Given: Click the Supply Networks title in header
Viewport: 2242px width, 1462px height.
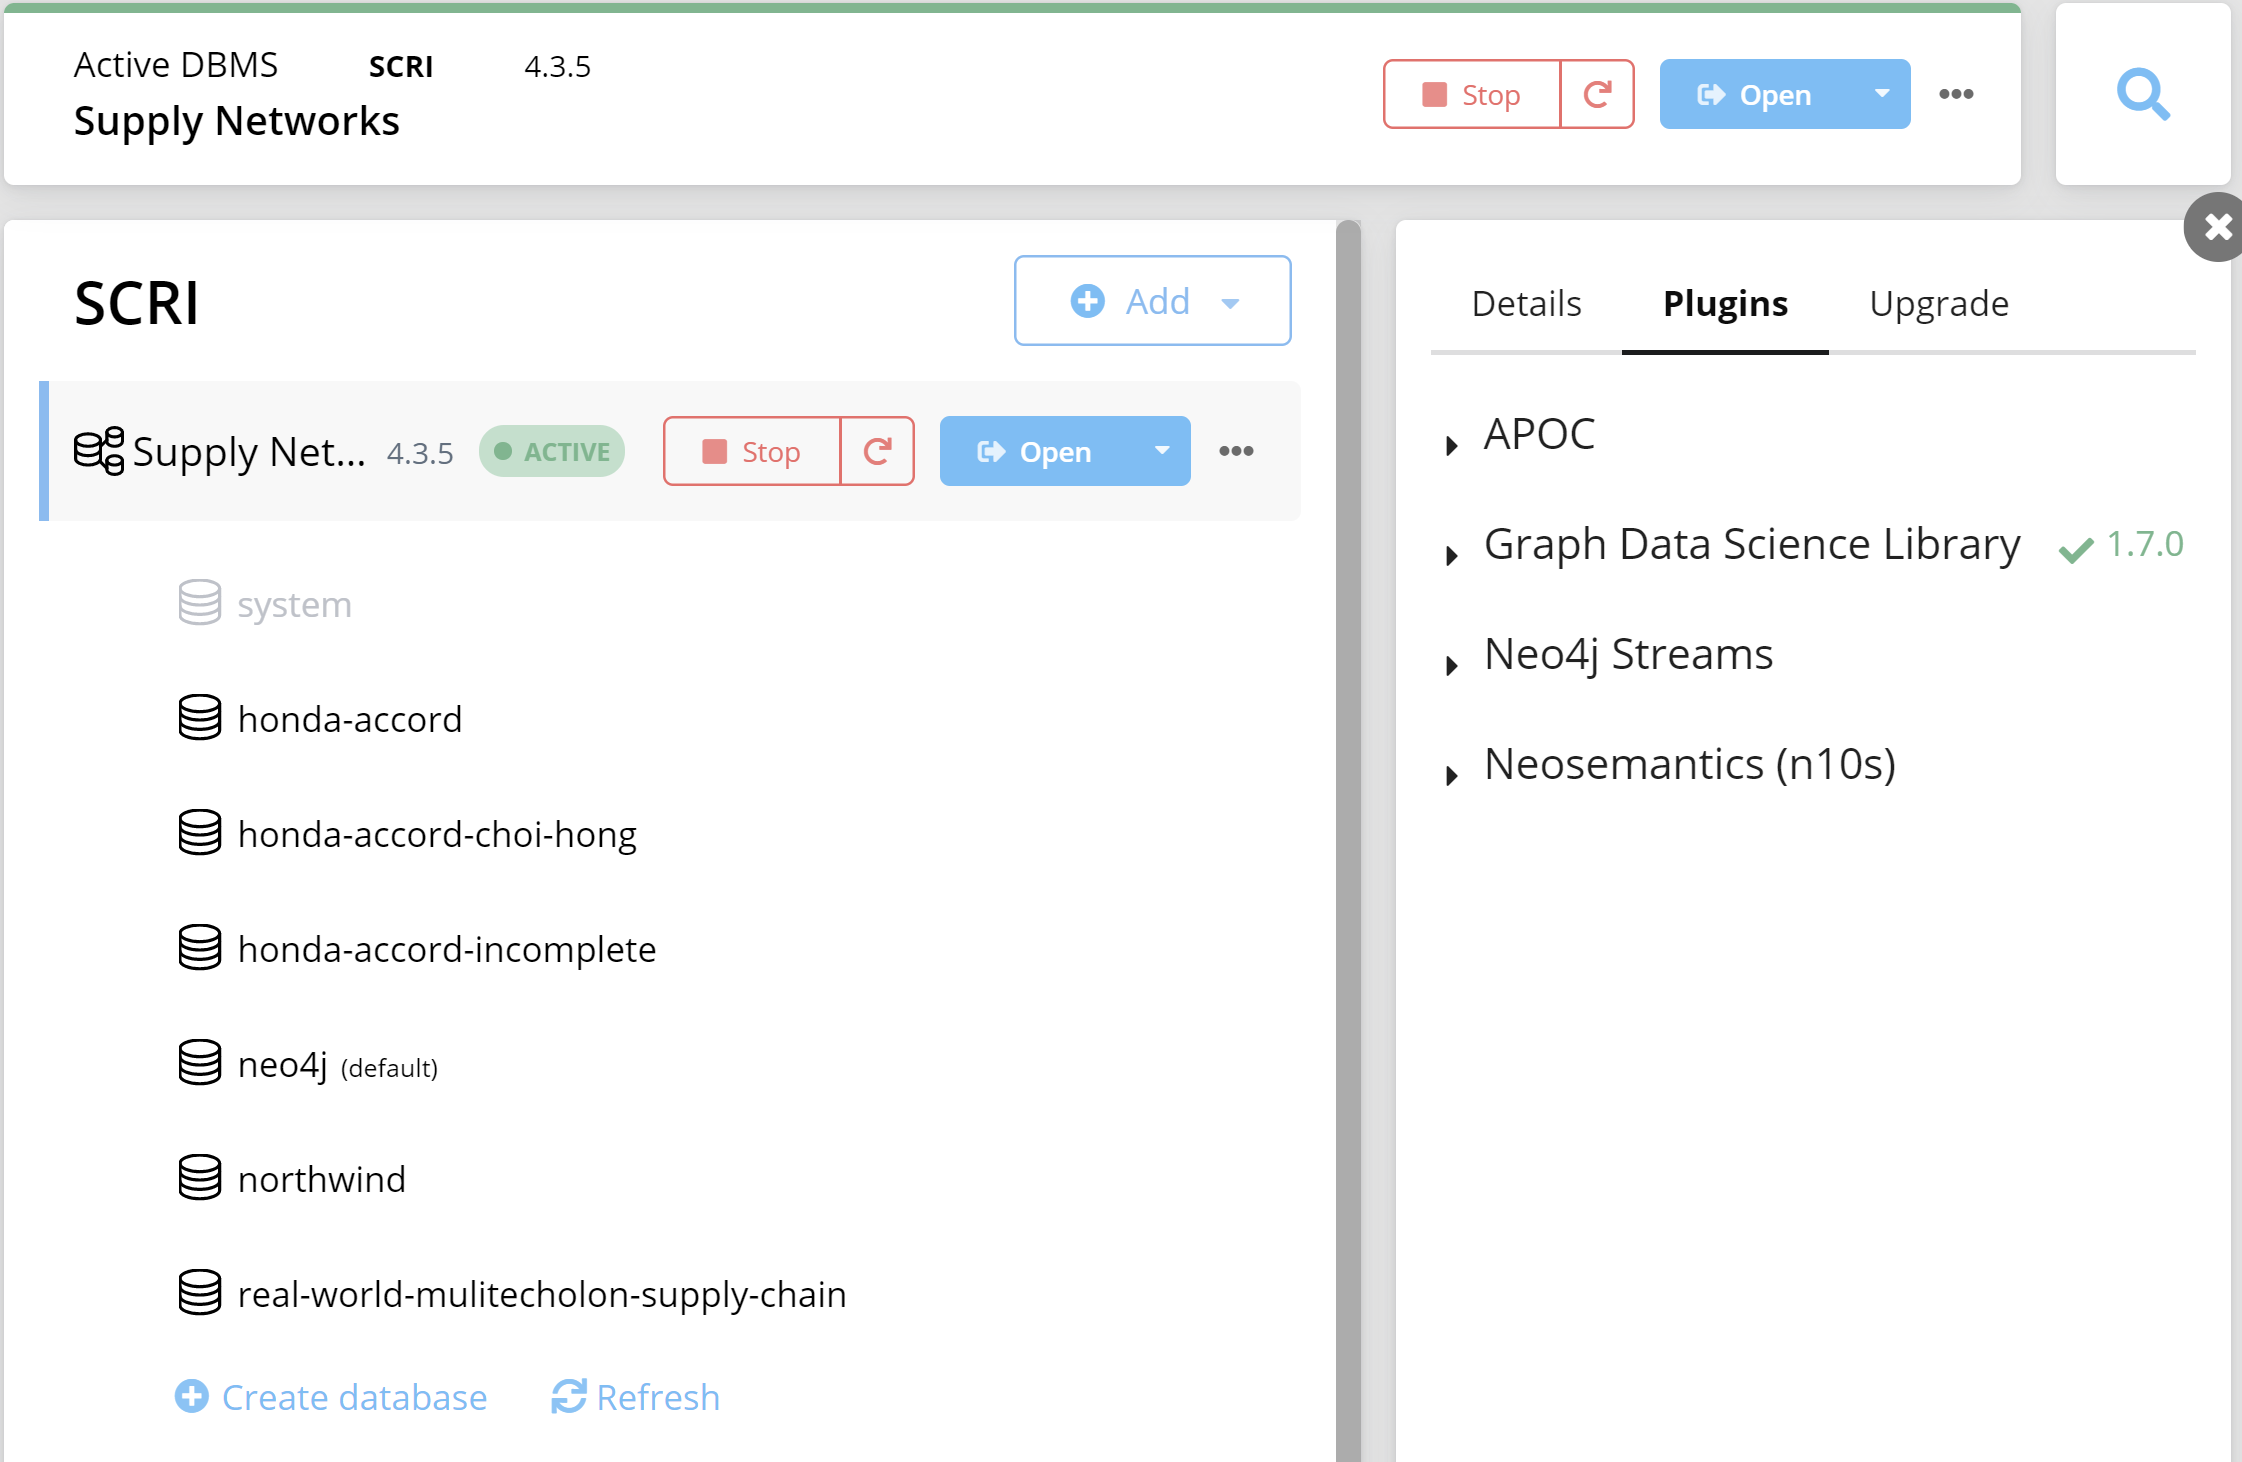Looking at the screenshot, I should click(236, 121).
